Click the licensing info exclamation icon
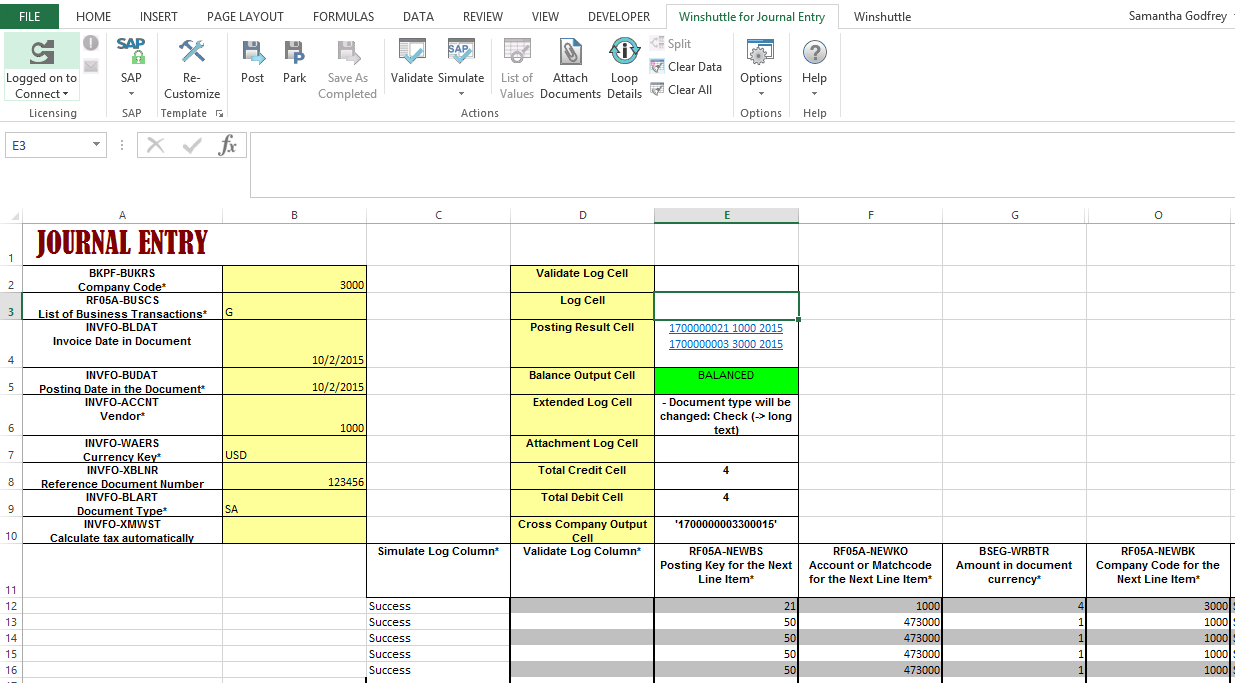Screen dimensions: 1235x683 tap(91, 43)
